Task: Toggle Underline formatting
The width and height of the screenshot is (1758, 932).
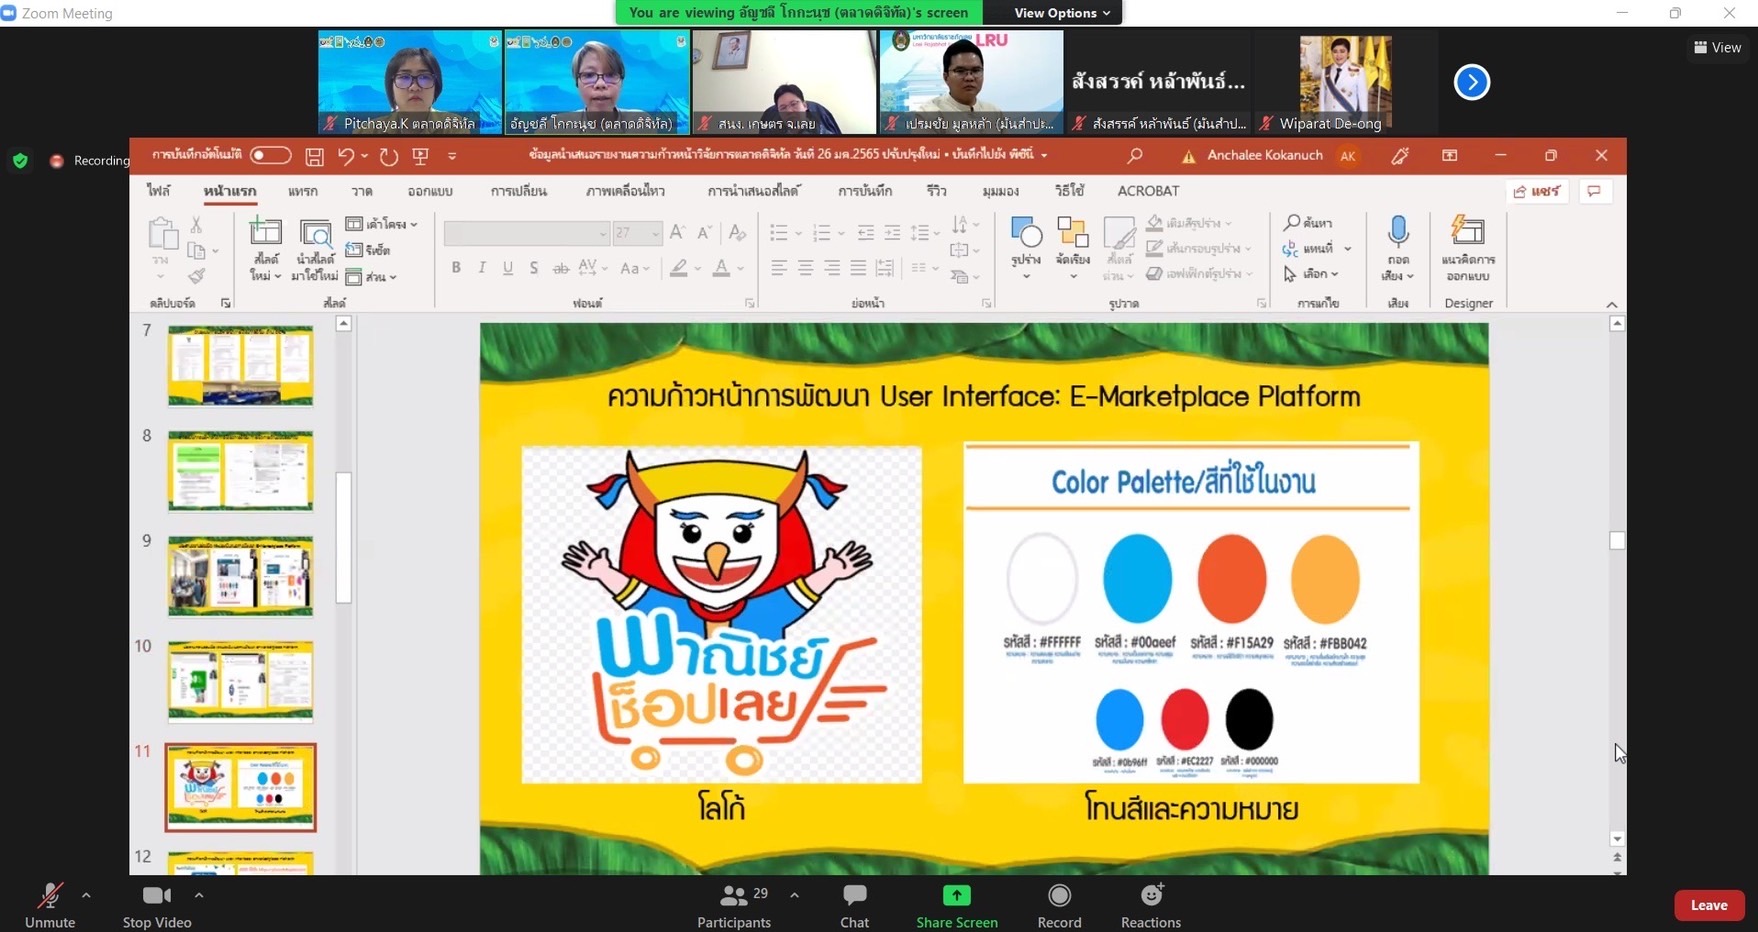Action: tap(508, 268)
